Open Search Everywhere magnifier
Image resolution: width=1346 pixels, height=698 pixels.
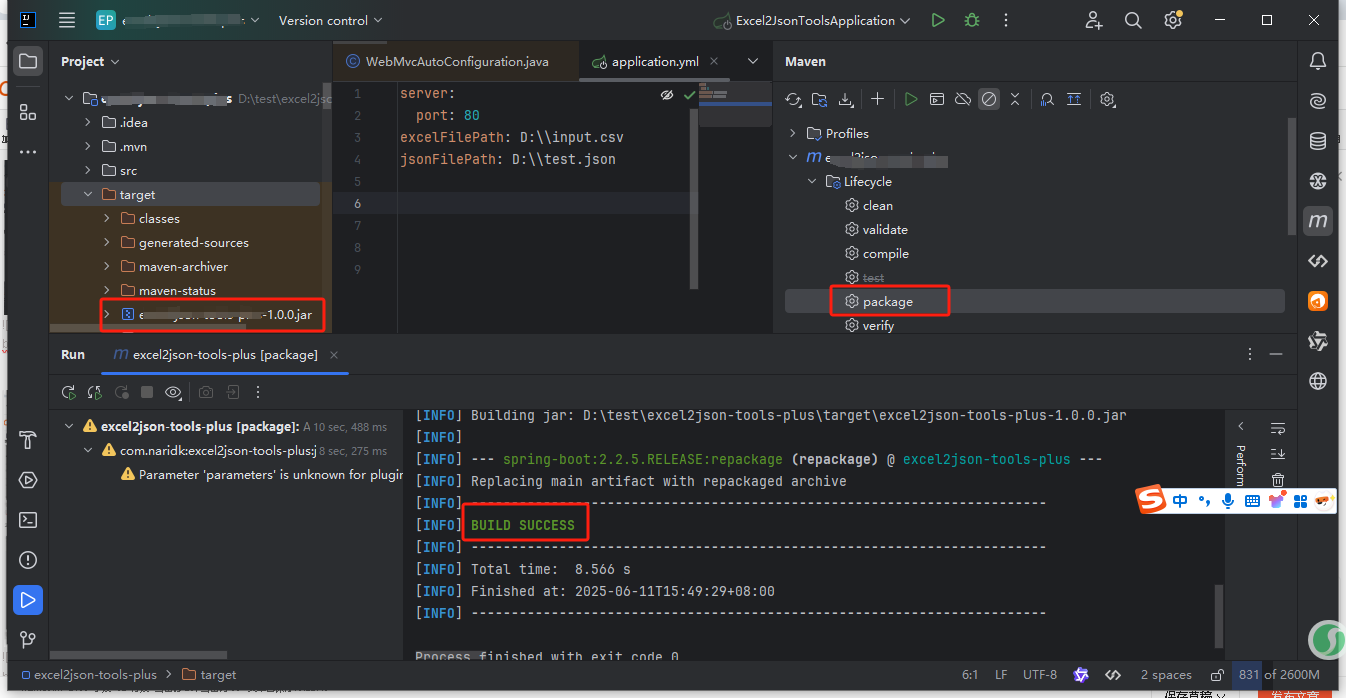1133,20
